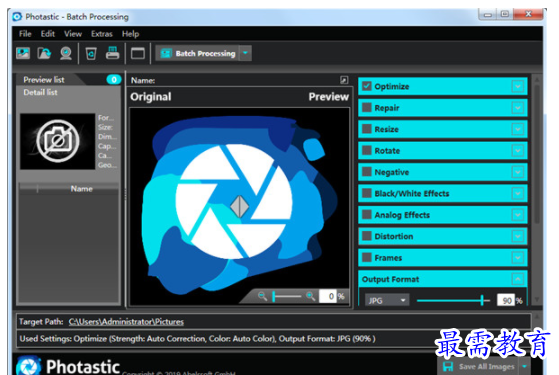Expand the Rotate section arrow
This screenshot has width=559, height=375.
518,150
